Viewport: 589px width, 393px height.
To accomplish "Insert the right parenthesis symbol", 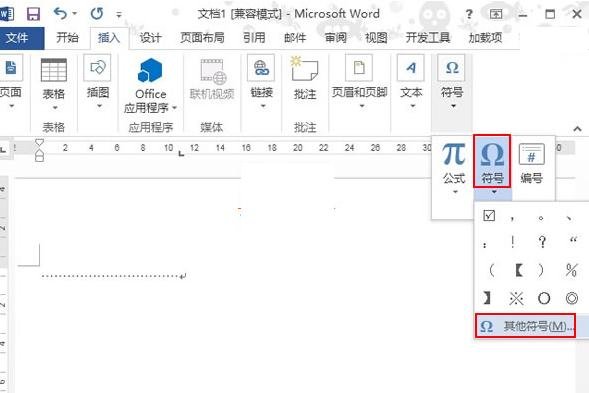I will click(x=540, y=270).
